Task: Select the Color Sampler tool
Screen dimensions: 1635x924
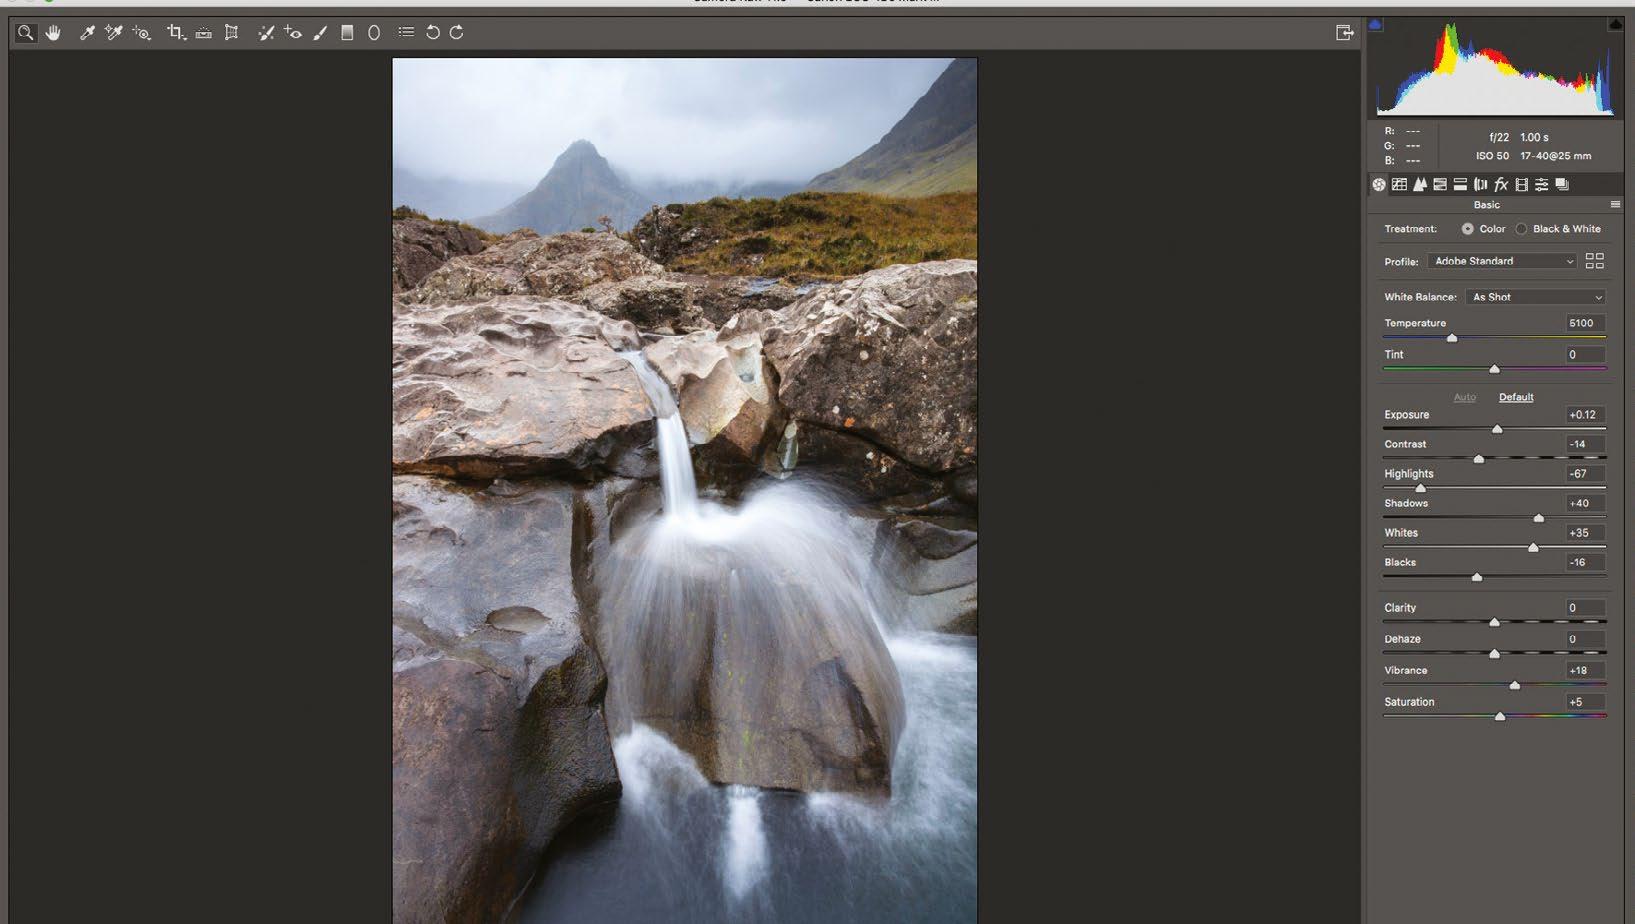Action: click(x=114, y=33)
